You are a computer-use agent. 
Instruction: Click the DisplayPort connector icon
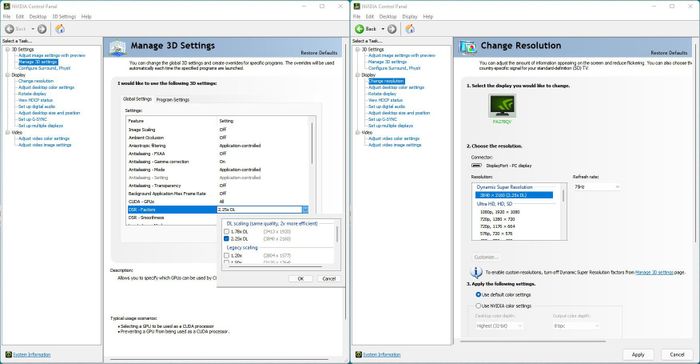pos(476,165)
